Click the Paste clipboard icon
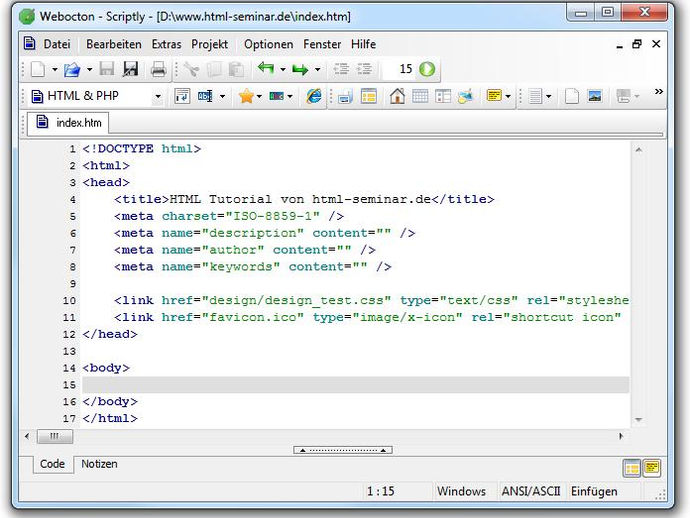Screen dimensions: 690x518 point(237,70)
